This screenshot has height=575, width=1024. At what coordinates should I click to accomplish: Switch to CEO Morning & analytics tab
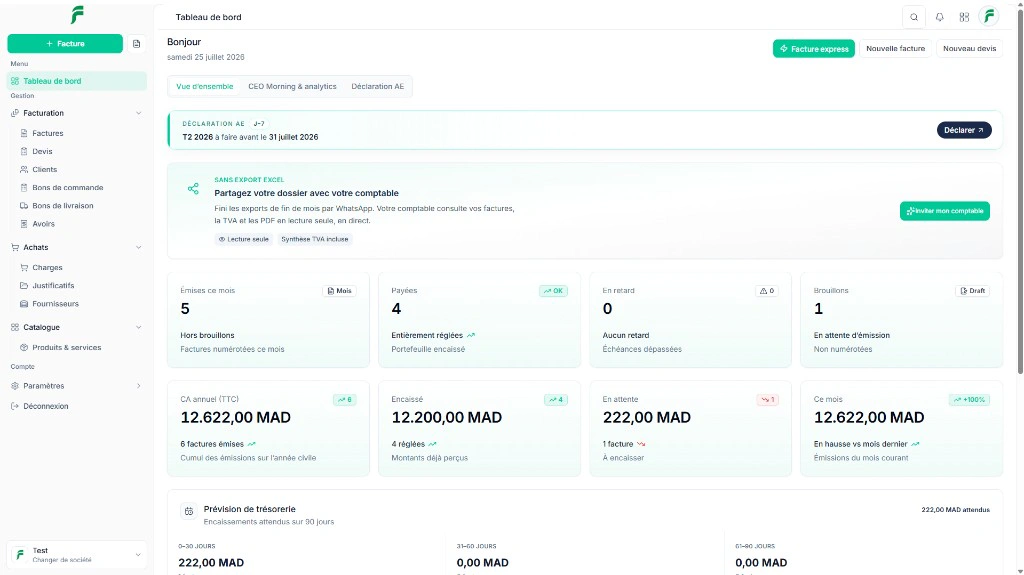tap(292, 86)
